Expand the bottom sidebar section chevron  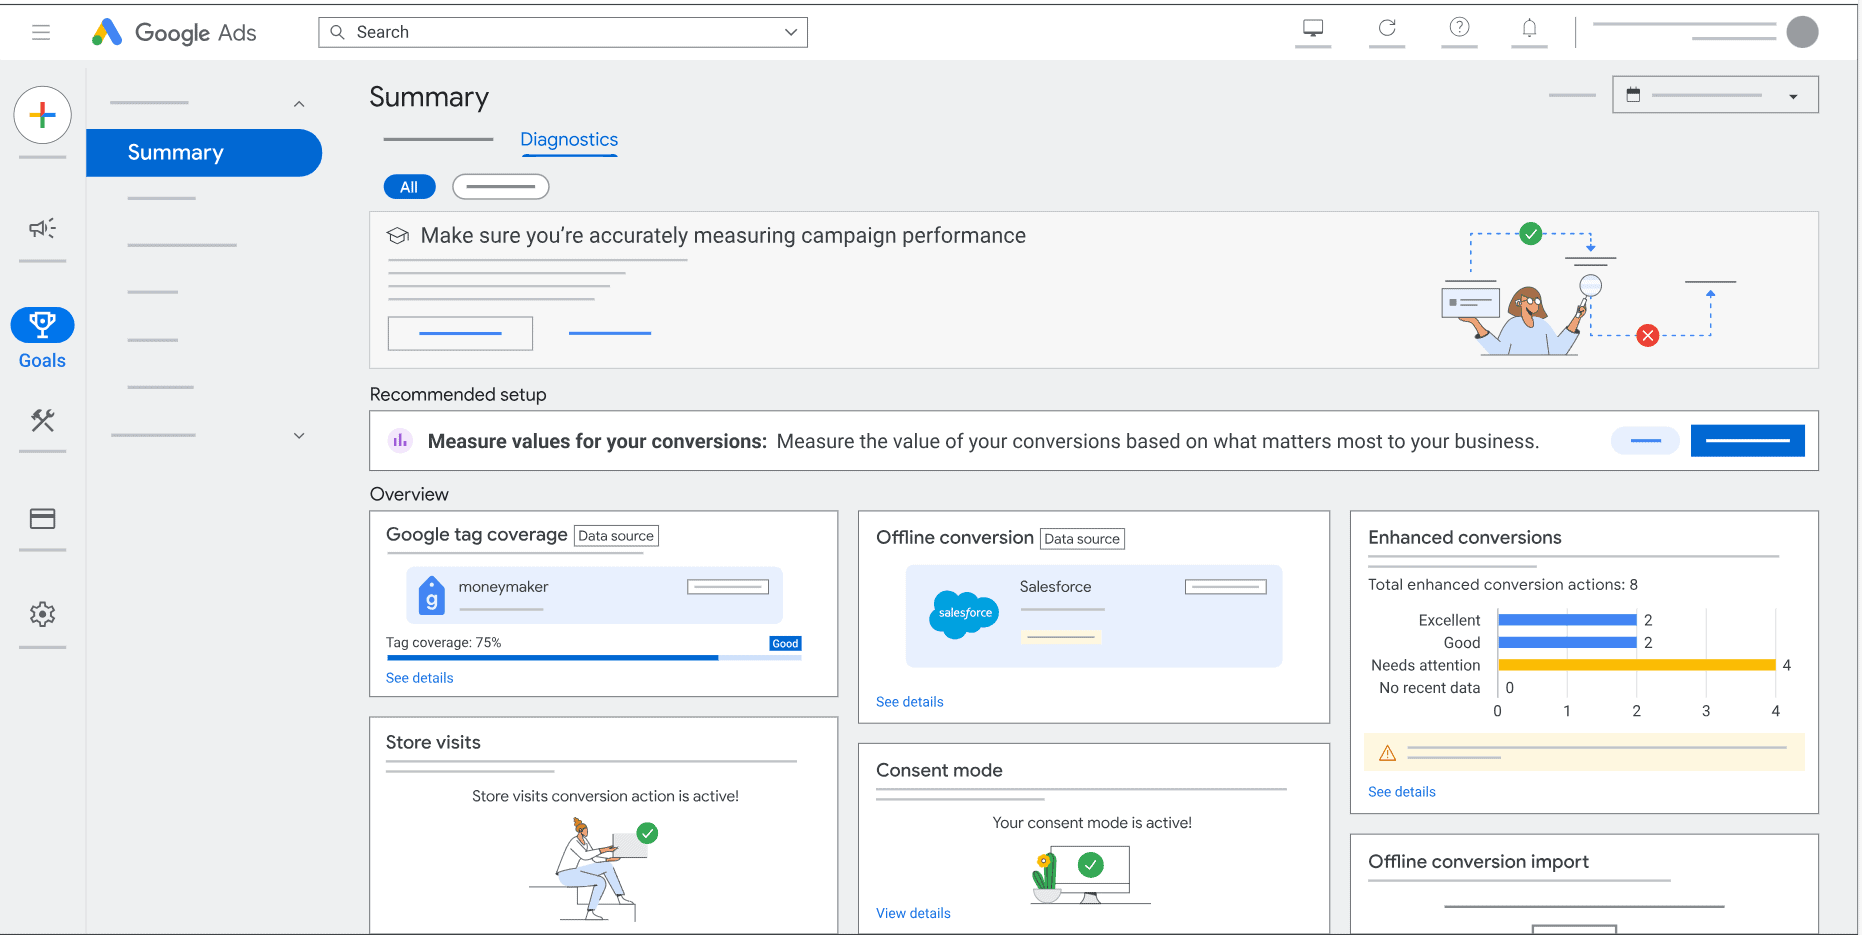tap(299, 436)
